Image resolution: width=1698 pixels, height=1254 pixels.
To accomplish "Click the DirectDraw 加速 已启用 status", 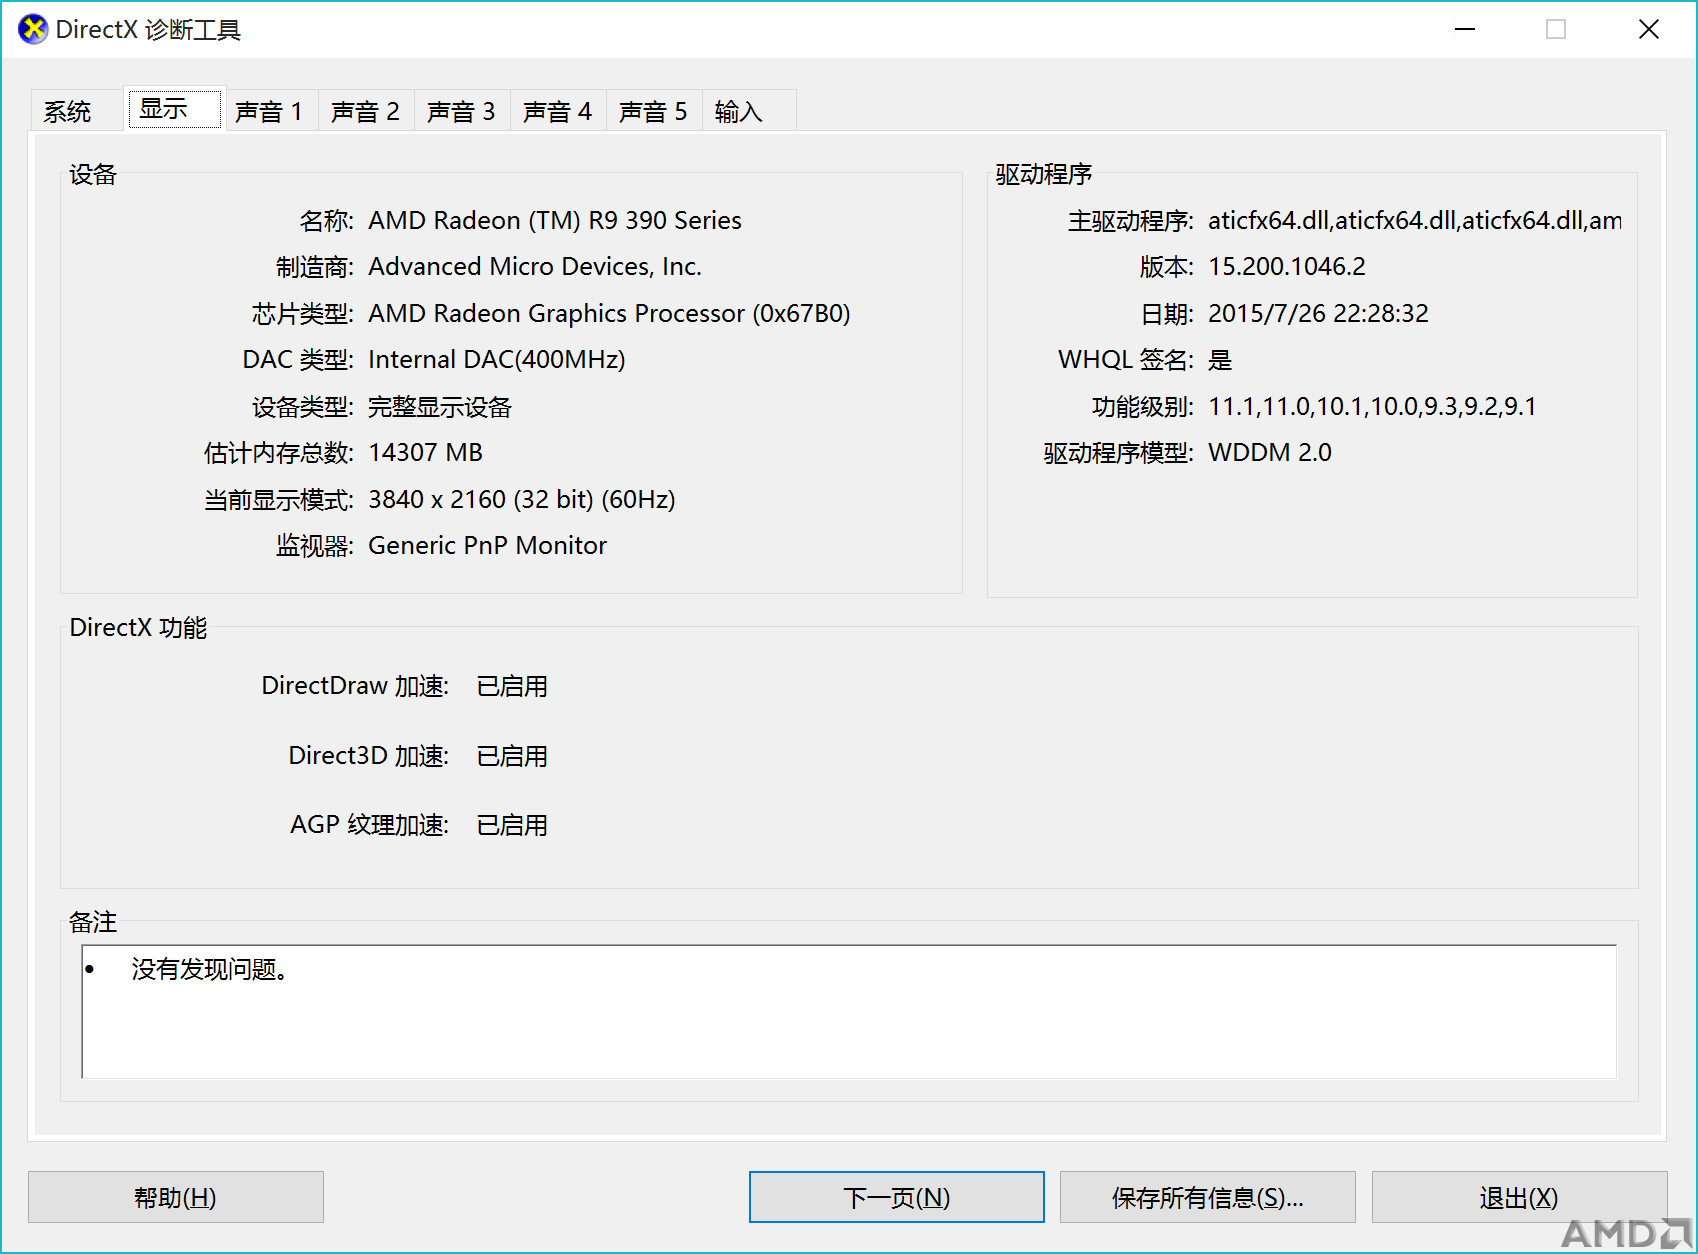I will [x=512, y=686].
